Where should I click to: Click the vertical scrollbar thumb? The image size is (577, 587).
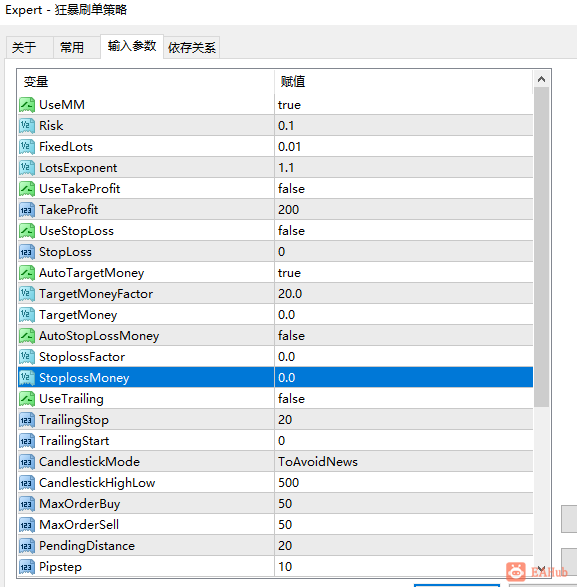[541, 247]
